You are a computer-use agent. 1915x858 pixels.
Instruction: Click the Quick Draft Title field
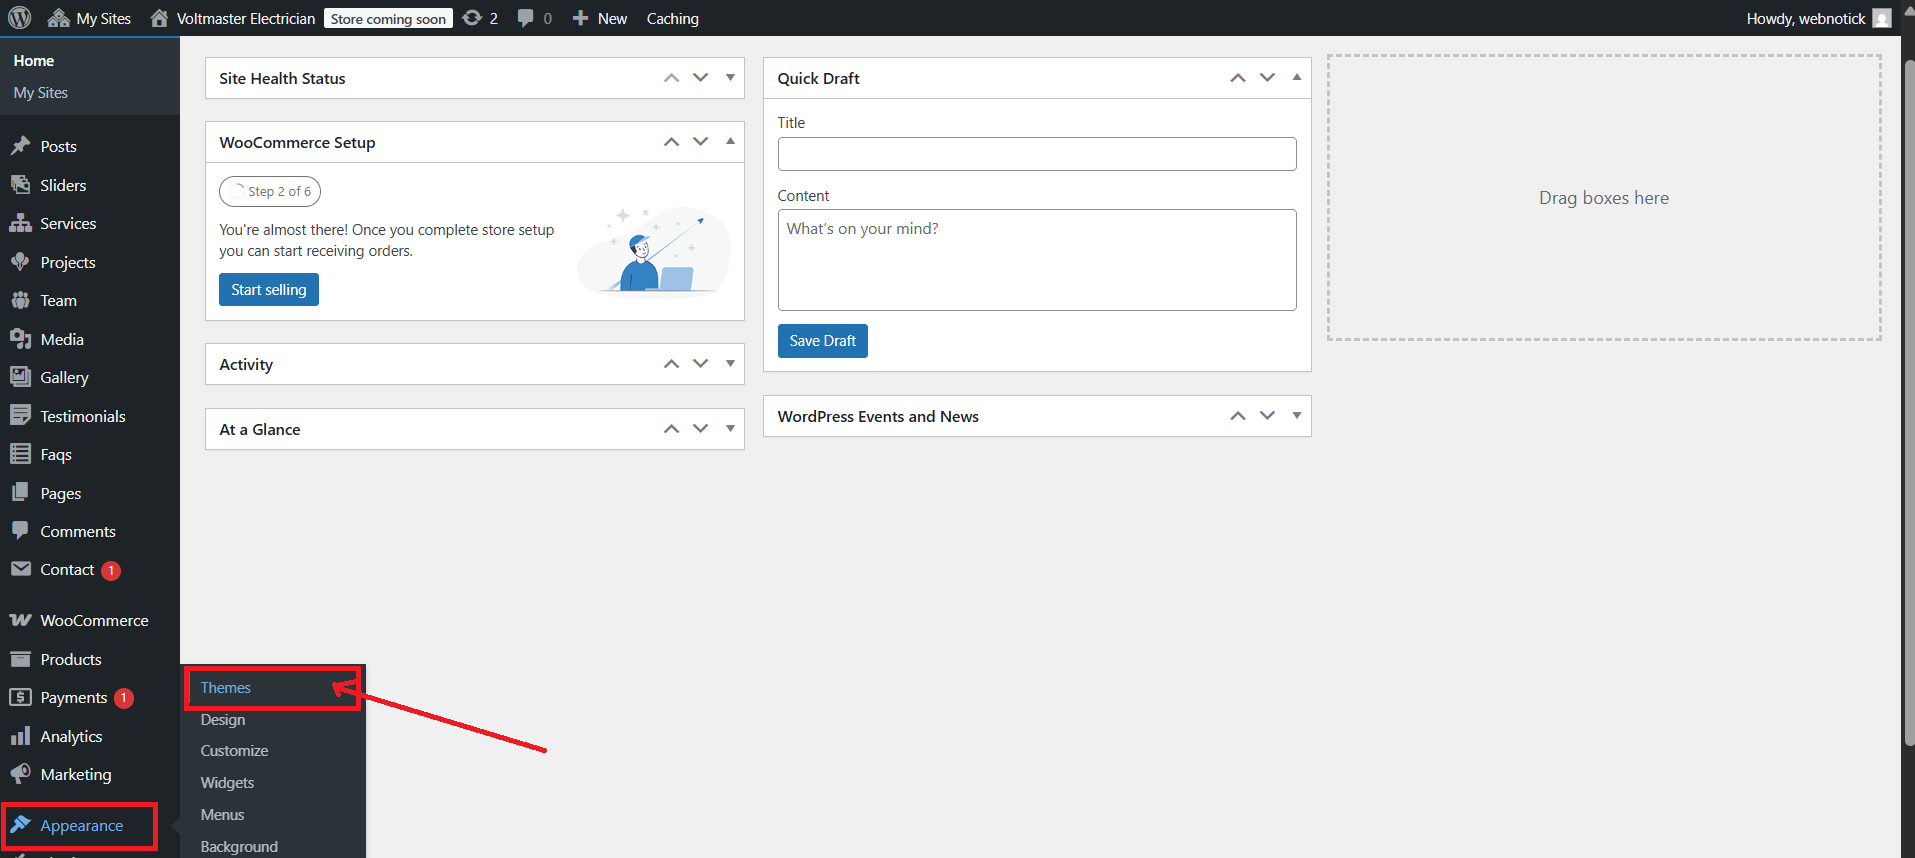1036,154
